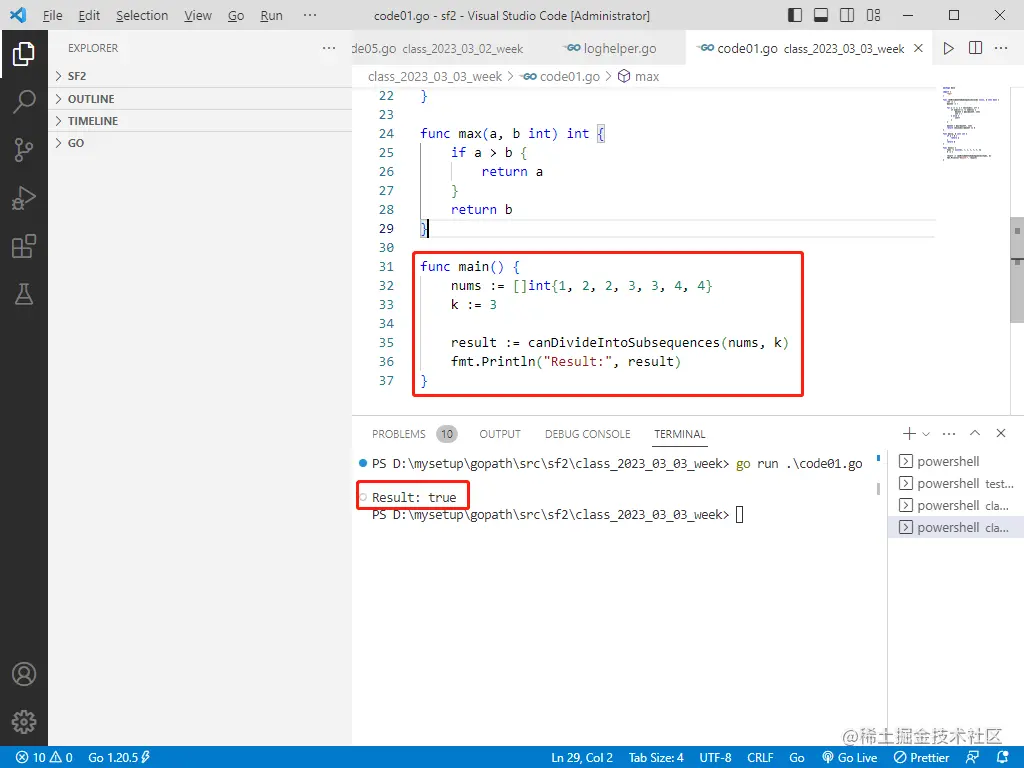This screenshot has width=1024, height=768.
Task: Click Ln 29, Col 2 cursor position
Action: coord(582,758)
